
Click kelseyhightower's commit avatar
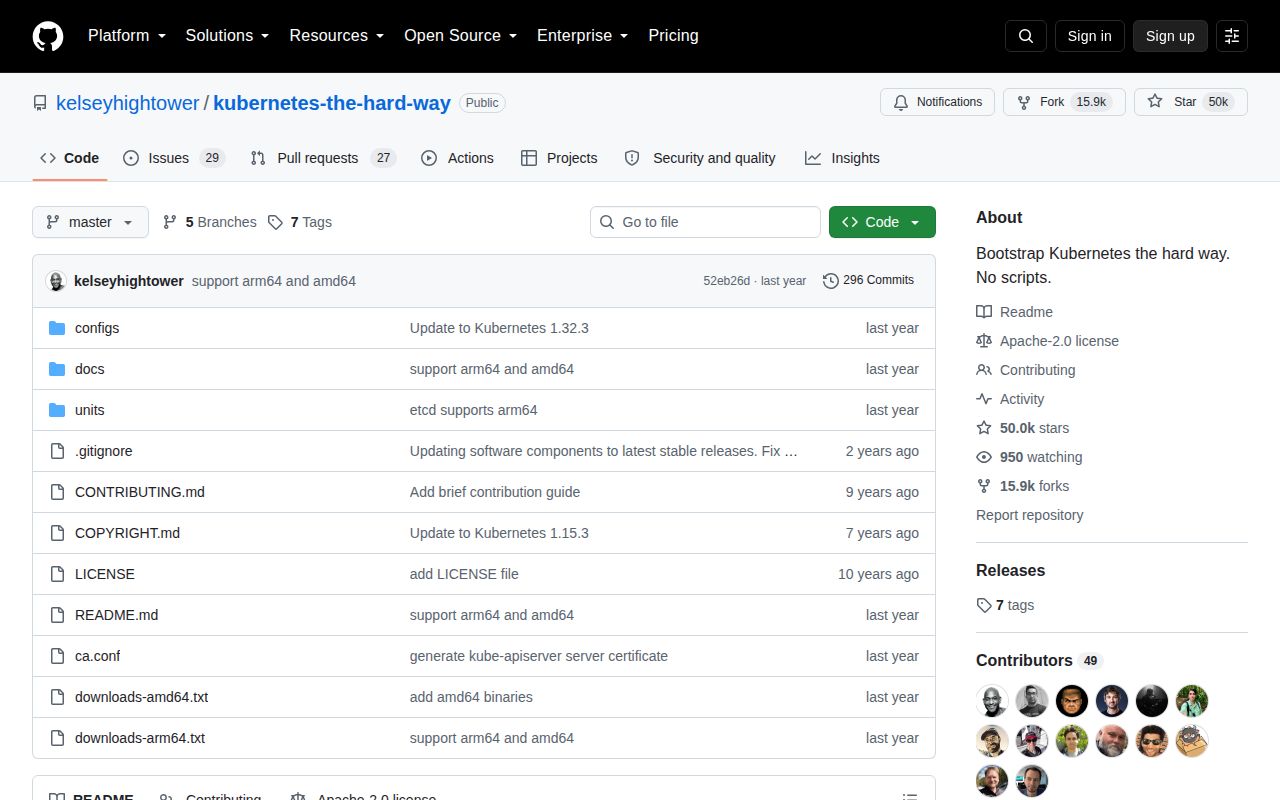click(x=56, y=281)
